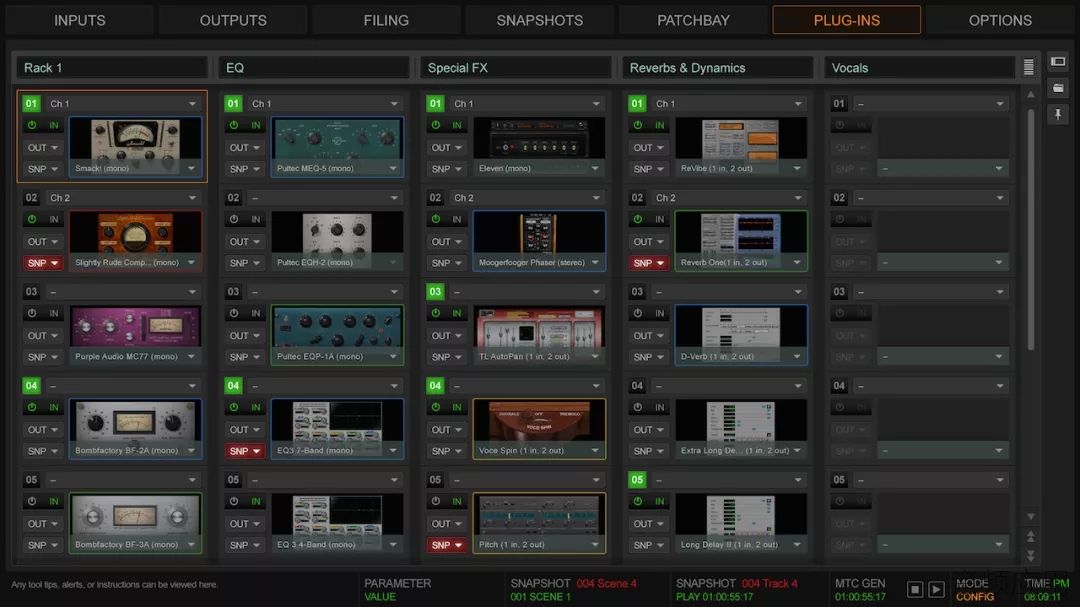Click the scroll up arrow of rack list
Image resolution: width=1080 pixels, height=607 pixels.
1030,94
